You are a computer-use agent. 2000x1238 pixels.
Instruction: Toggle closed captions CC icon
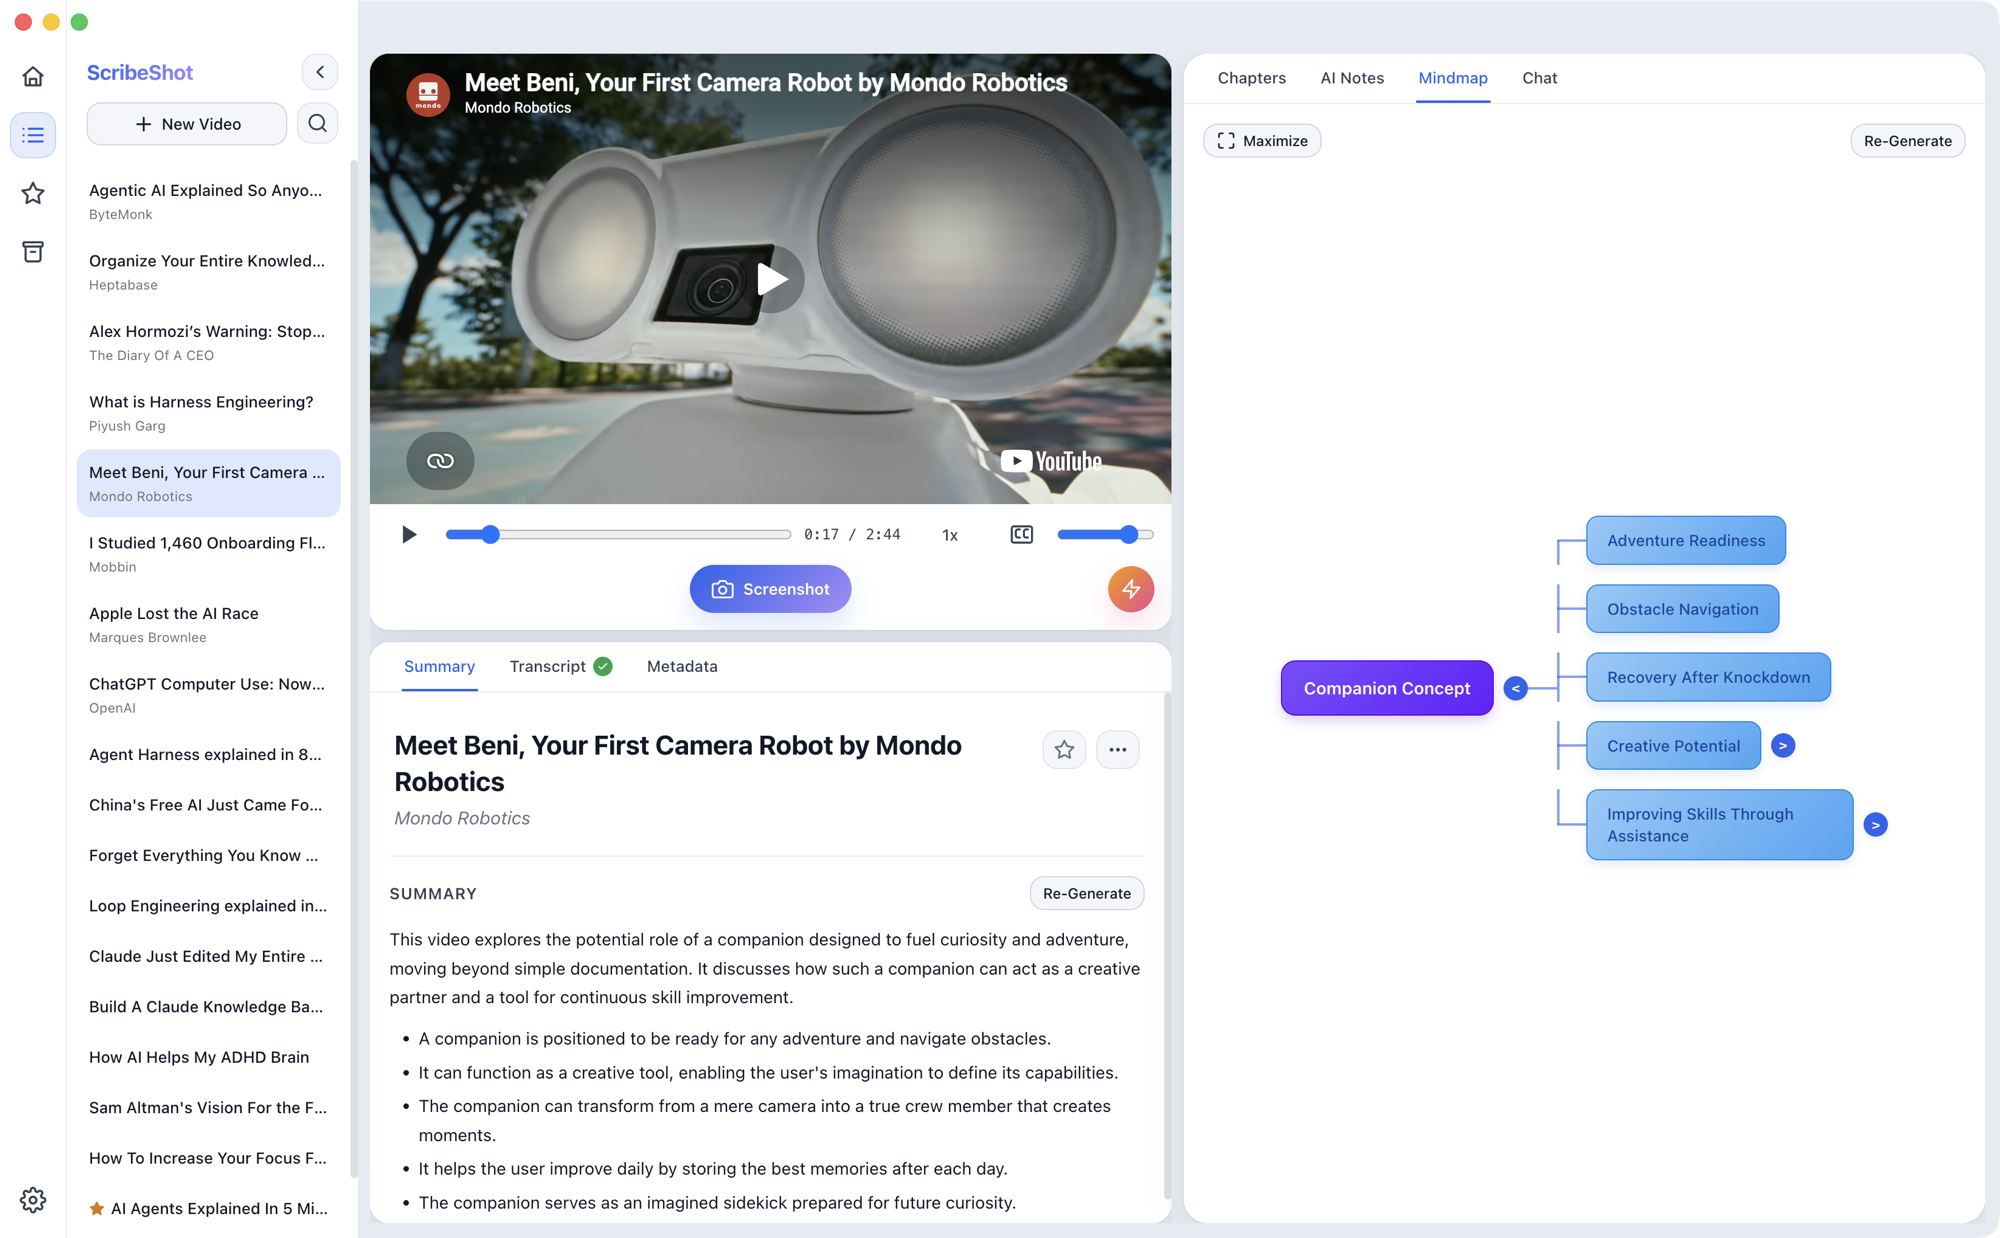coord(1021,535)
